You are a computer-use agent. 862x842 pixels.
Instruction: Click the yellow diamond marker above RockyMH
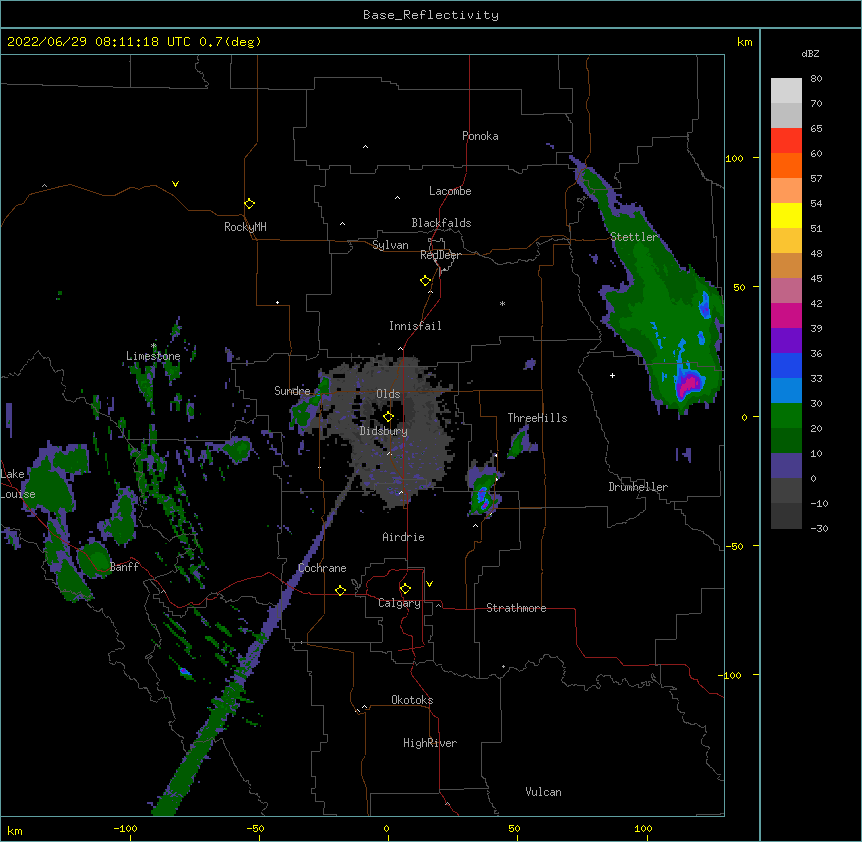pos(249,204)
